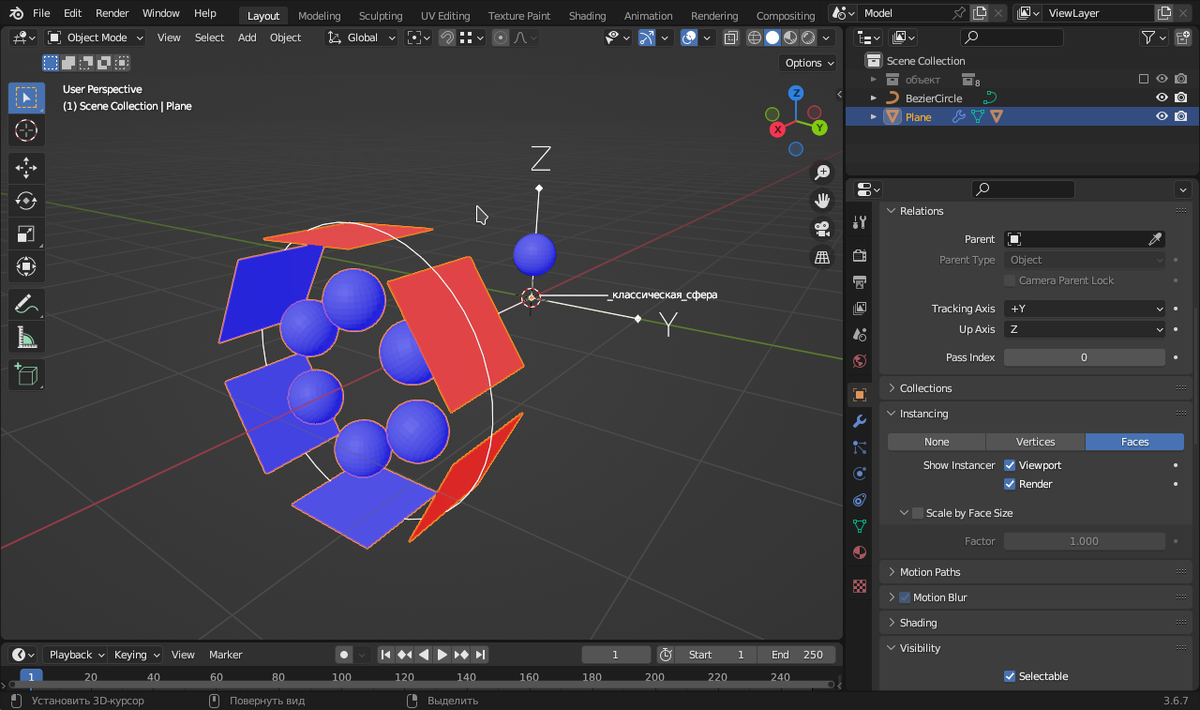The width and height of the screenshot is (1200, 710).
Task: Hide the Plane object in viewport
Action: click(x=1161, y=116)
